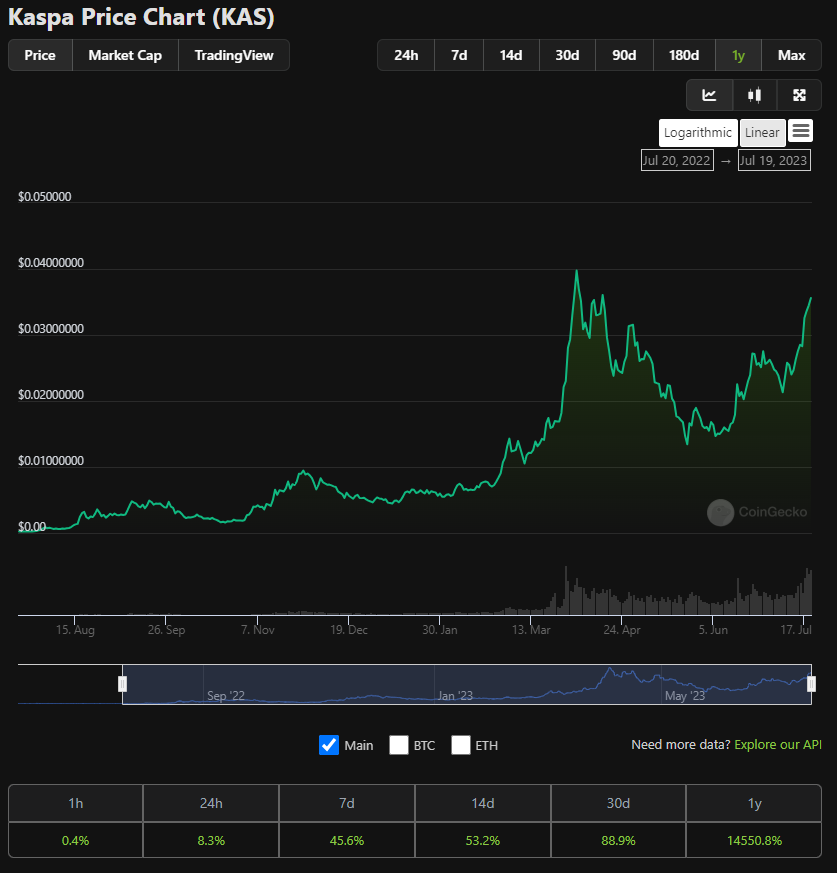The image size is (837, 873).
Task: Switch to line chart view icon
Action: point(709,95)
